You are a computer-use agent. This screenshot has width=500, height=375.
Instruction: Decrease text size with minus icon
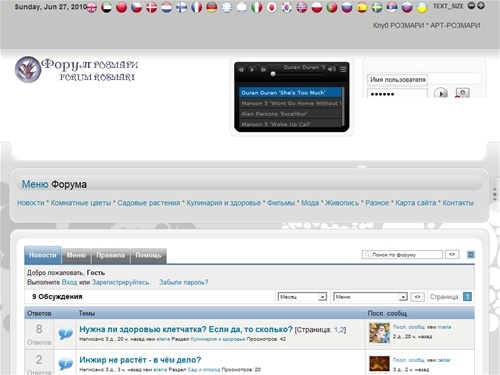471,5
